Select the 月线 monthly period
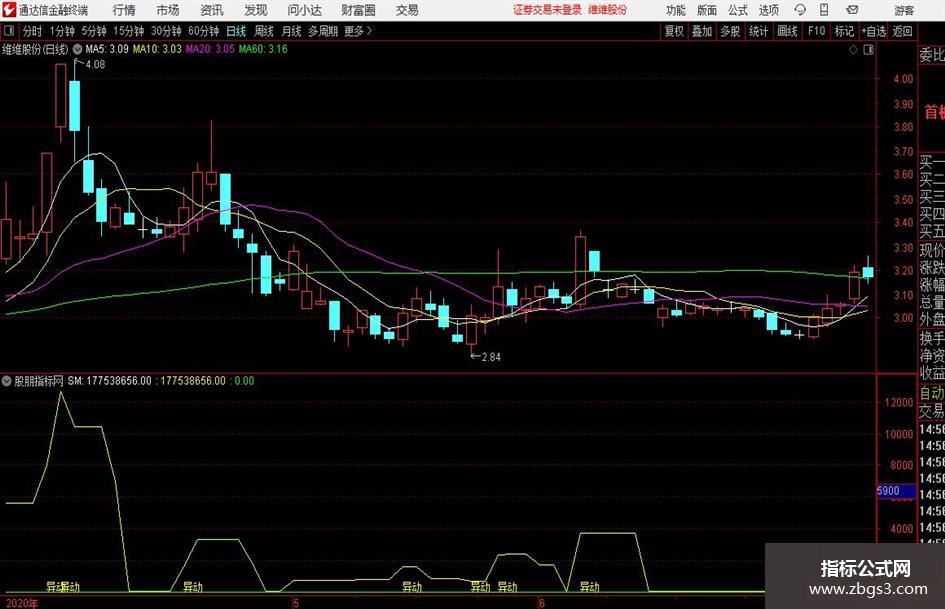 pyautogui.click(x=292, y=31)
